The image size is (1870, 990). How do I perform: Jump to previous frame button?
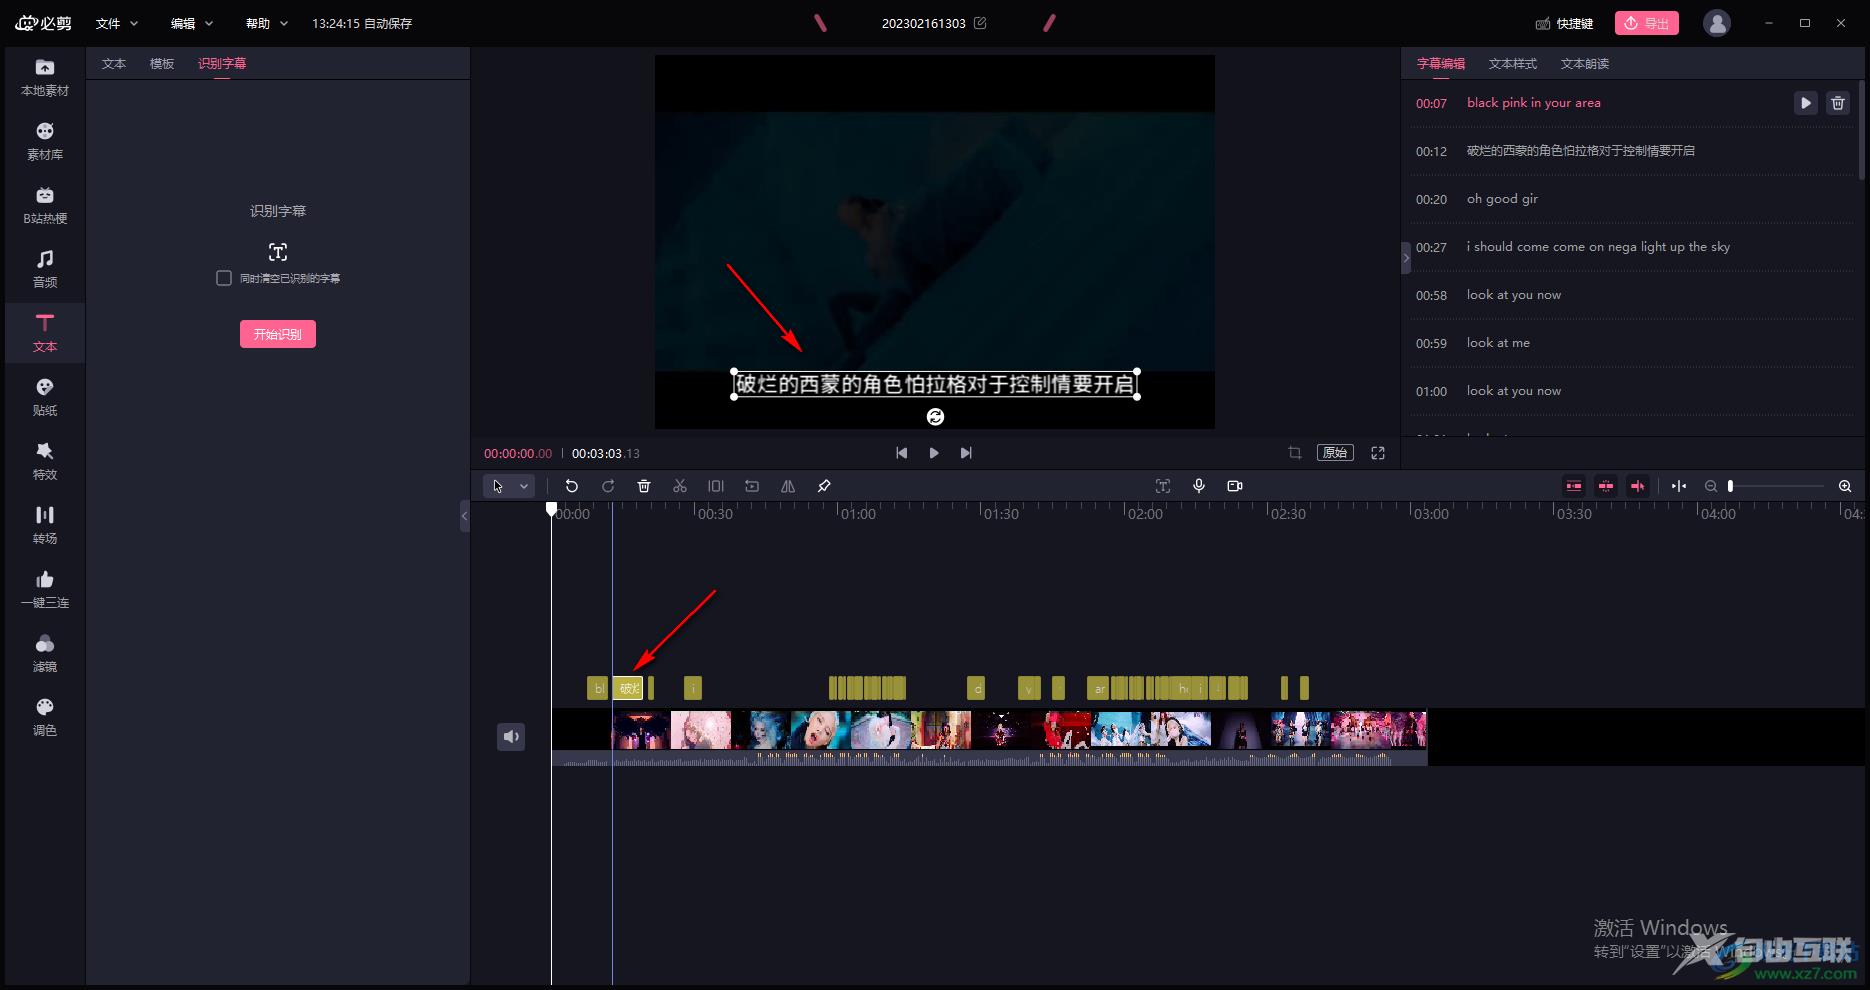pos(902,453)
